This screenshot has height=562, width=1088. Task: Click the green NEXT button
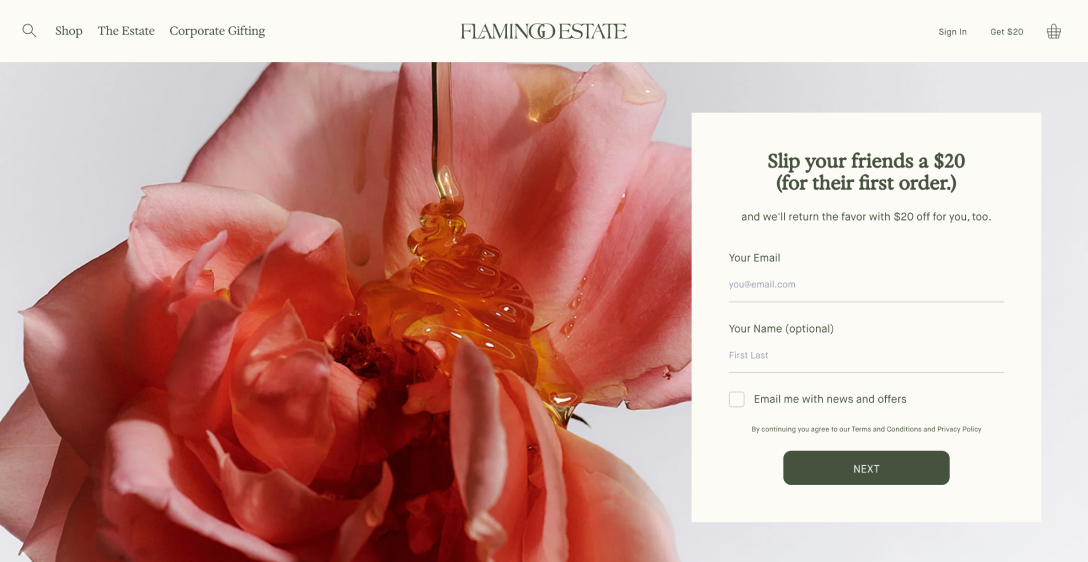click(866, 468)
